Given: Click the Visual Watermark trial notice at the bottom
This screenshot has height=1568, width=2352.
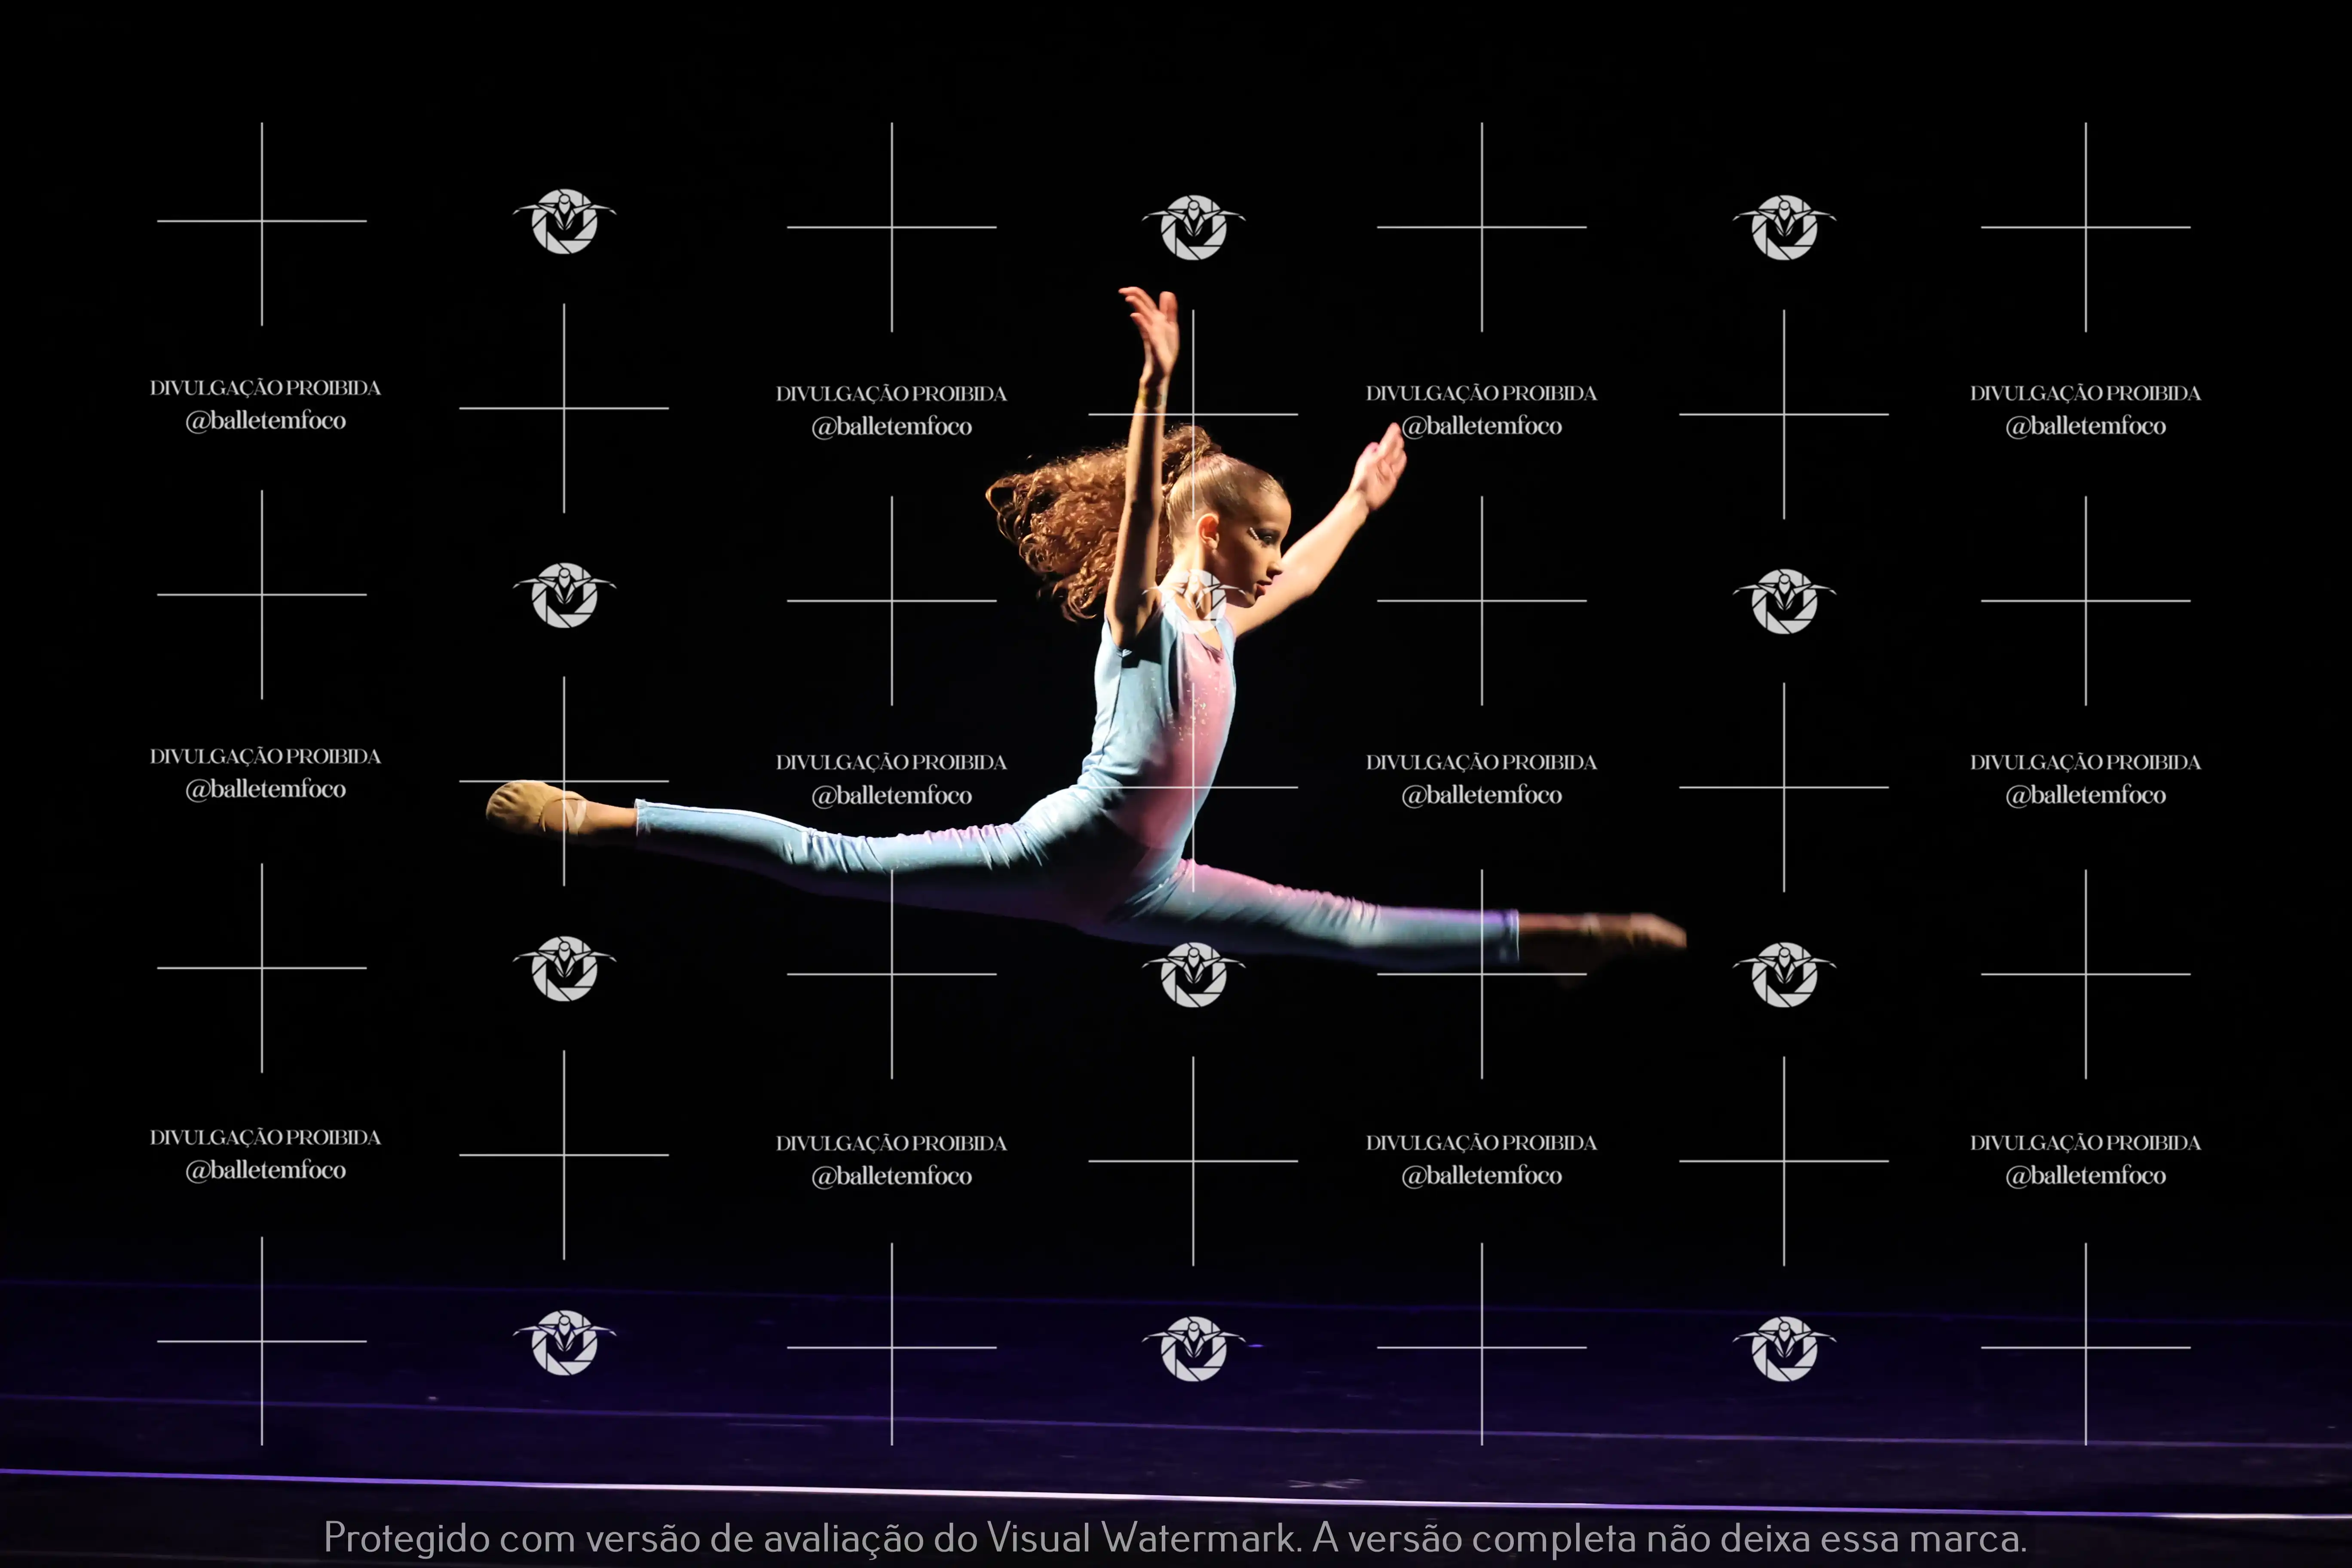Looking at the screenshot, I should pyautogui.click(x=1175, y=1537).
